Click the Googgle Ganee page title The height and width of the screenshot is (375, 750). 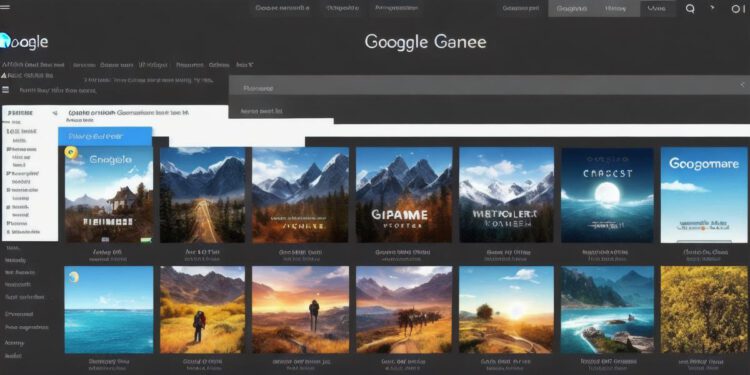pos(425,42)
